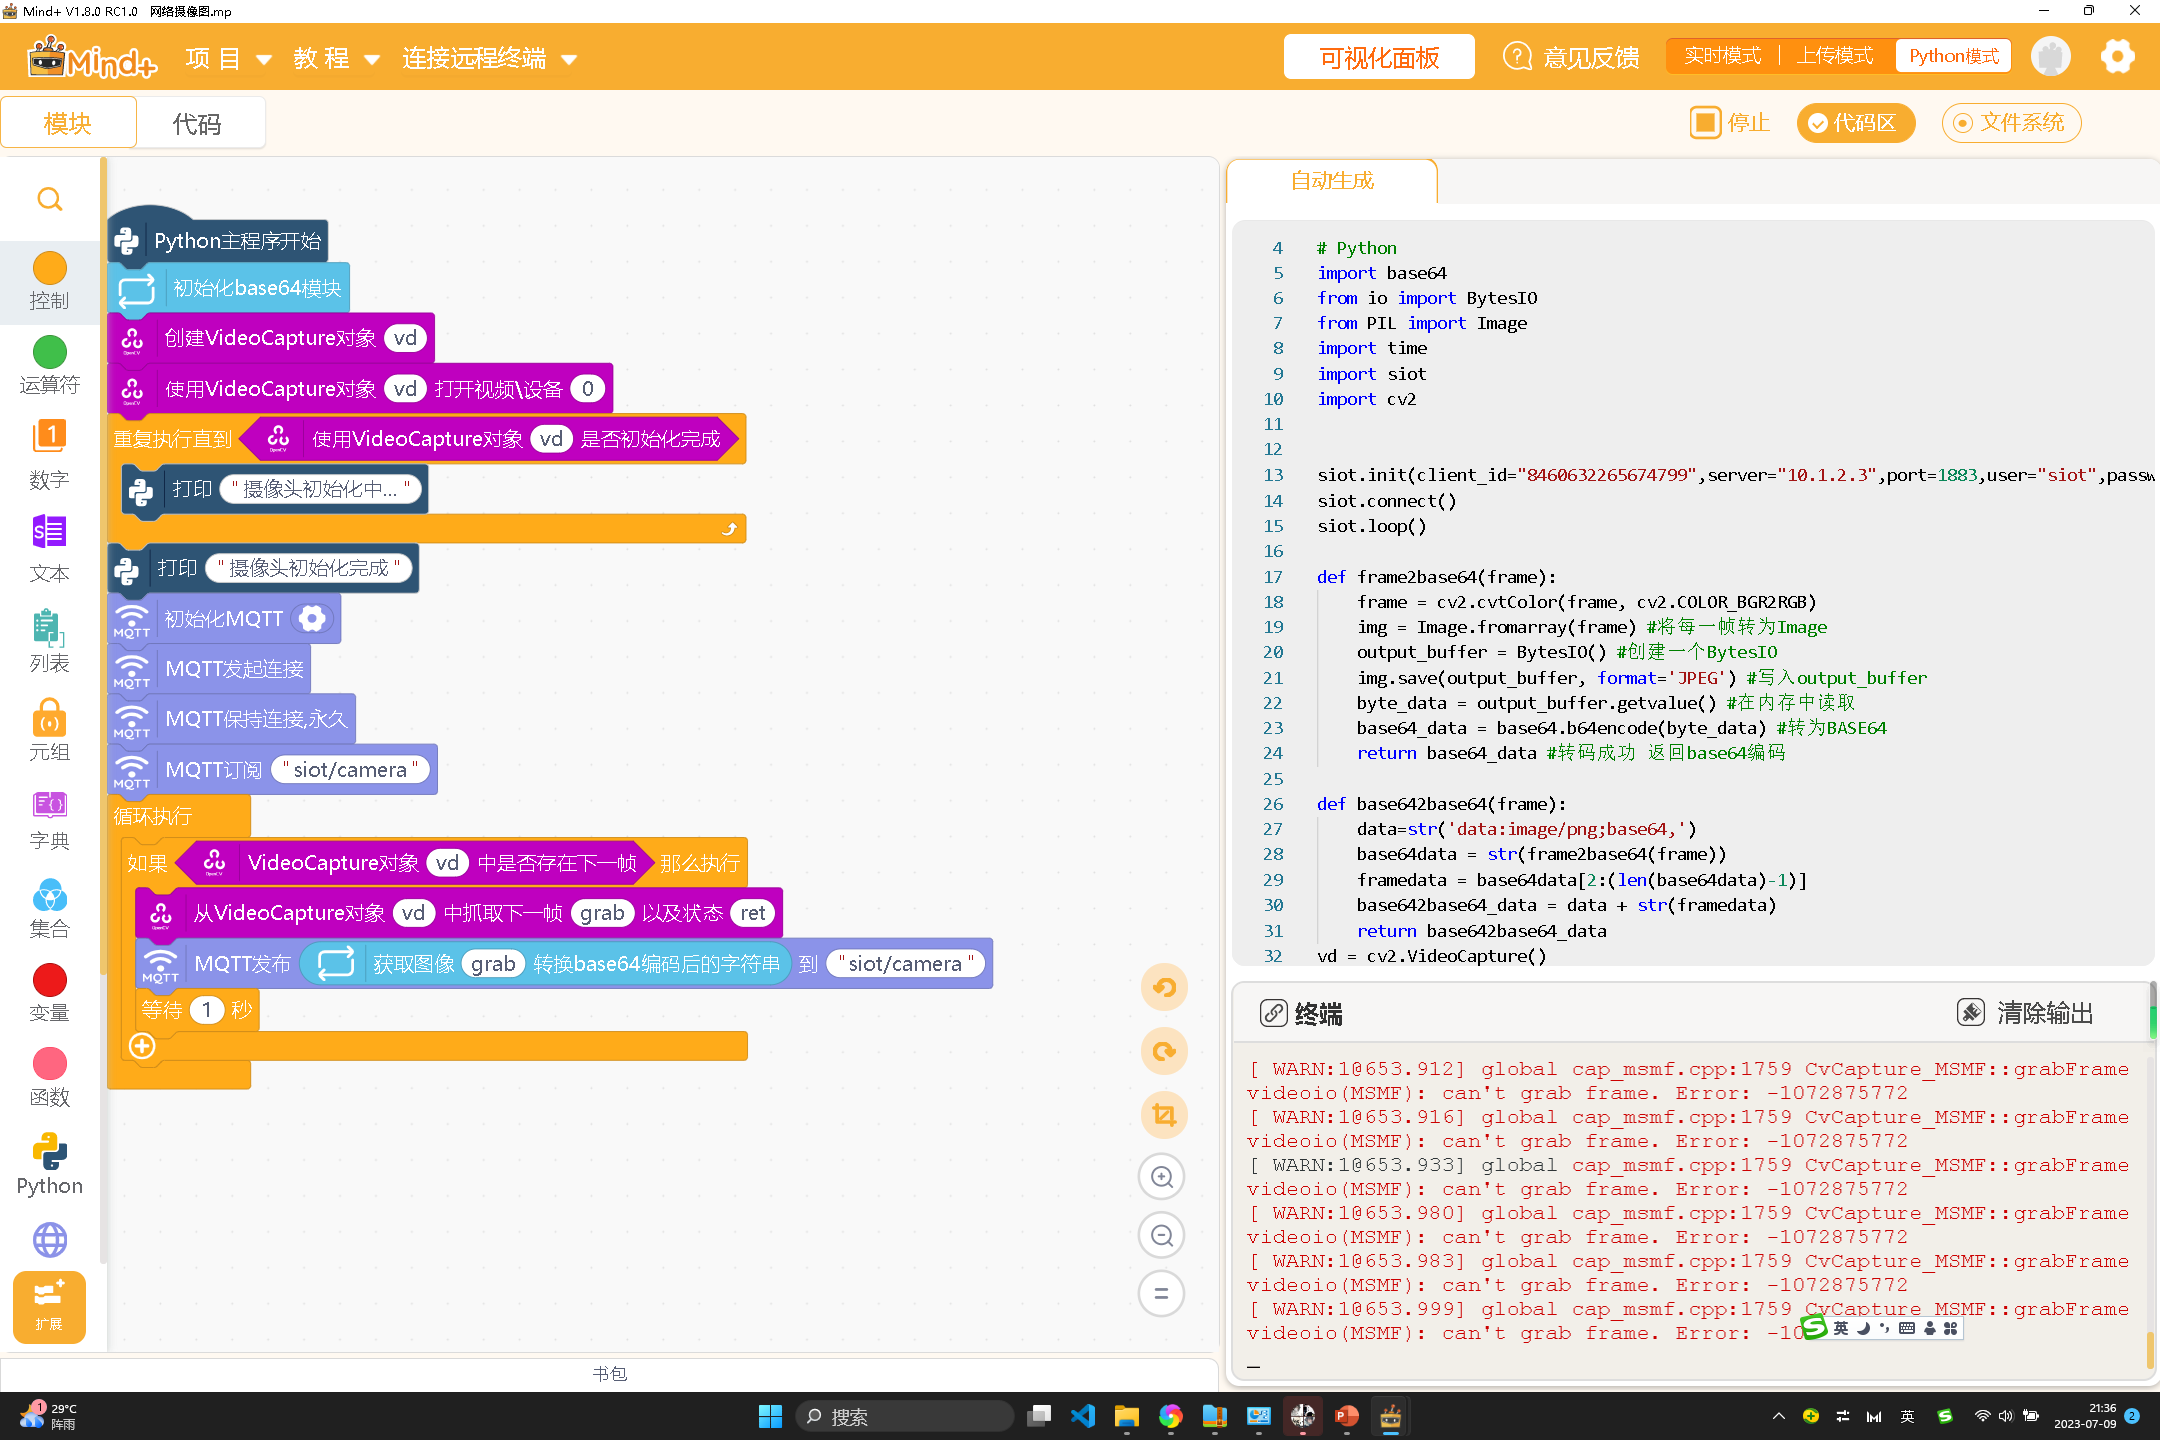The image size is (2160, 1440).
Task: Select the 数字 numbers category
Action: (x=49, y=456)
